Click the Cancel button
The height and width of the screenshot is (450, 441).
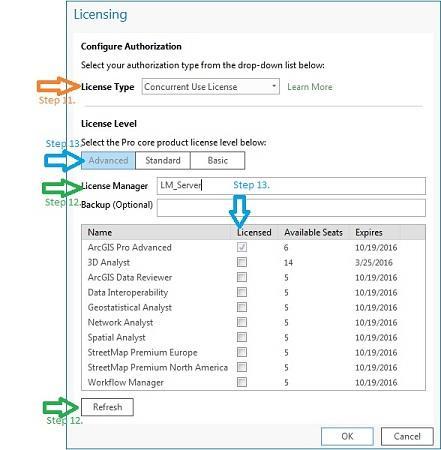(x=407, y=436)
